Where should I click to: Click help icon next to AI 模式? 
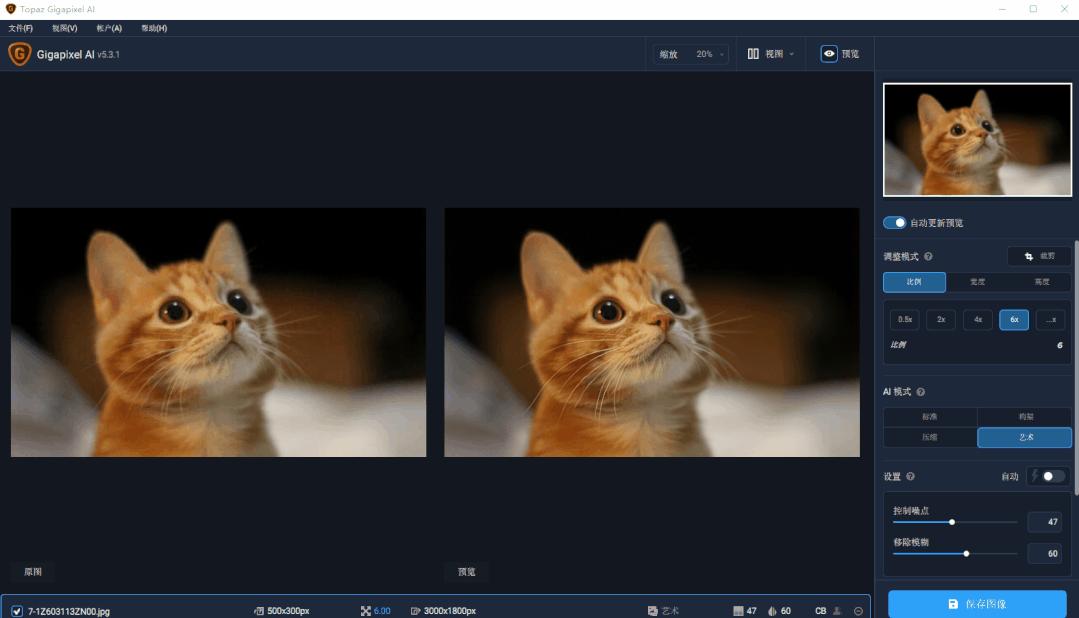point(921,392)
